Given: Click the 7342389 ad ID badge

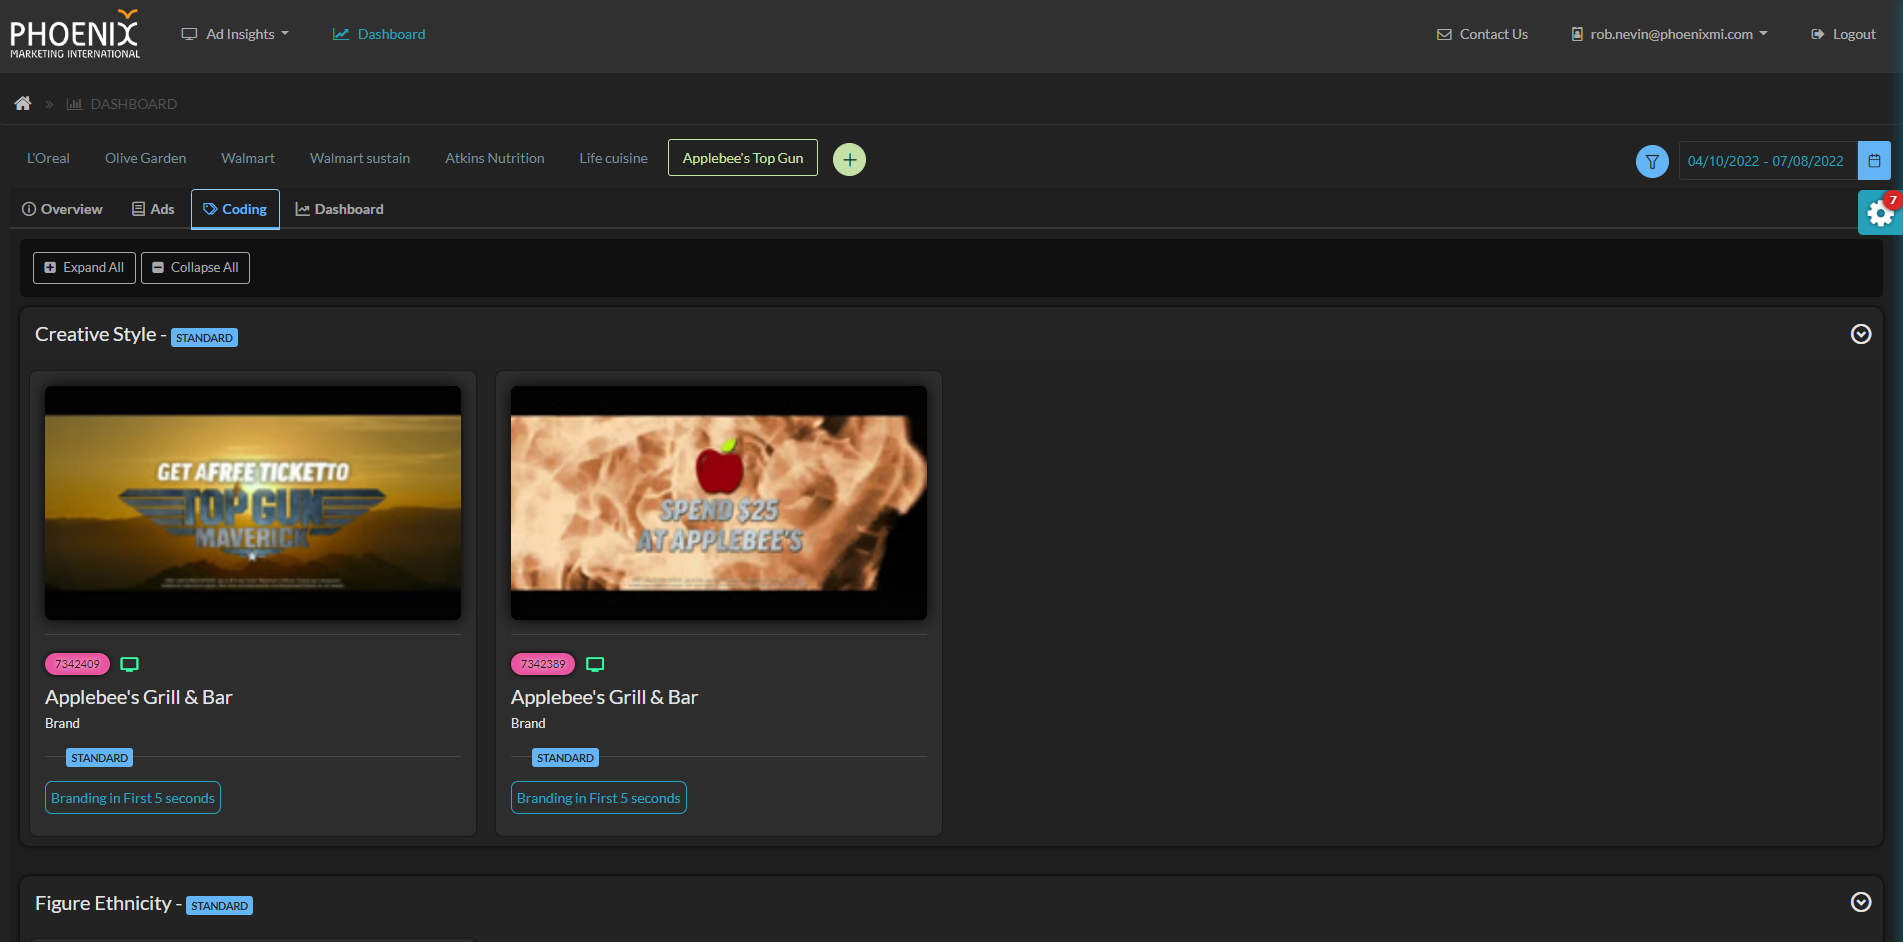Looking at the screenshot, I should pyautogui.click(x=543, y=664).
